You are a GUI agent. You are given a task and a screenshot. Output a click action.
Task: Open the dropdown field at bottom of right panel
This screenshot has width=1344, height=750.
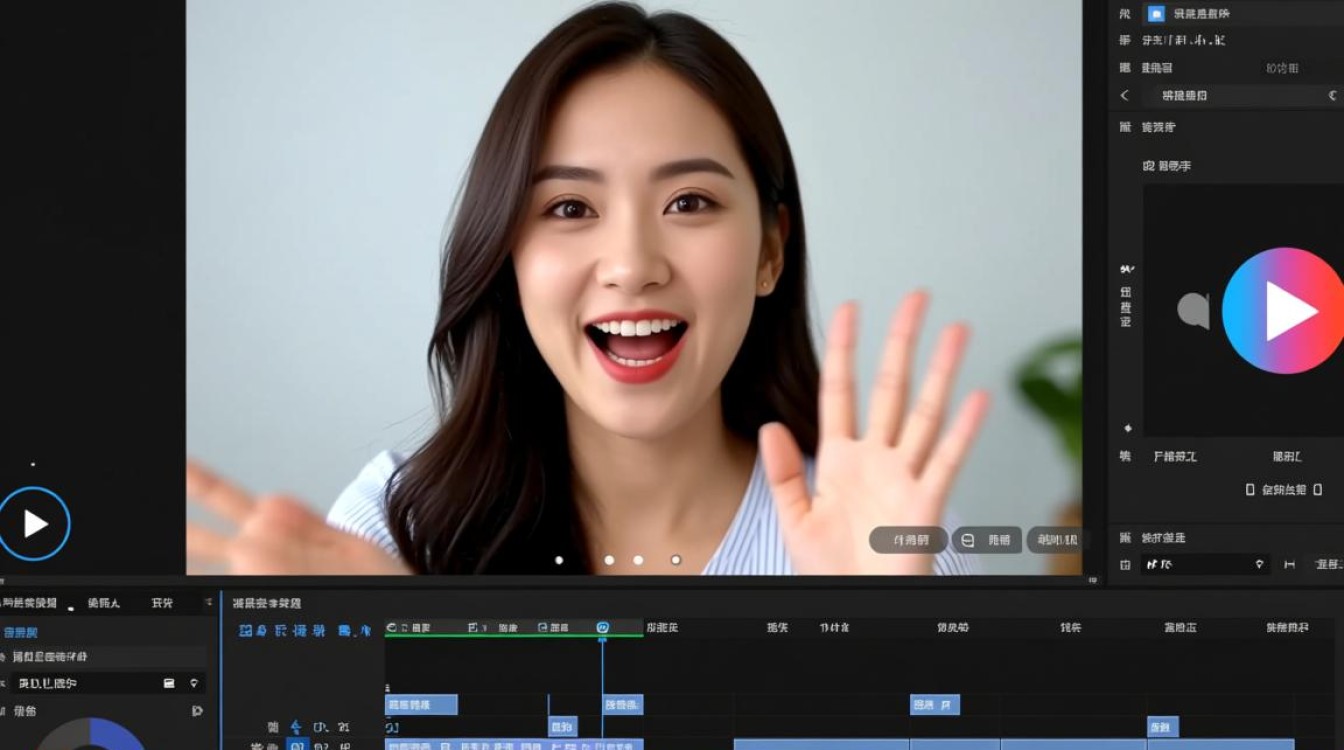[x=1205, y=565]
